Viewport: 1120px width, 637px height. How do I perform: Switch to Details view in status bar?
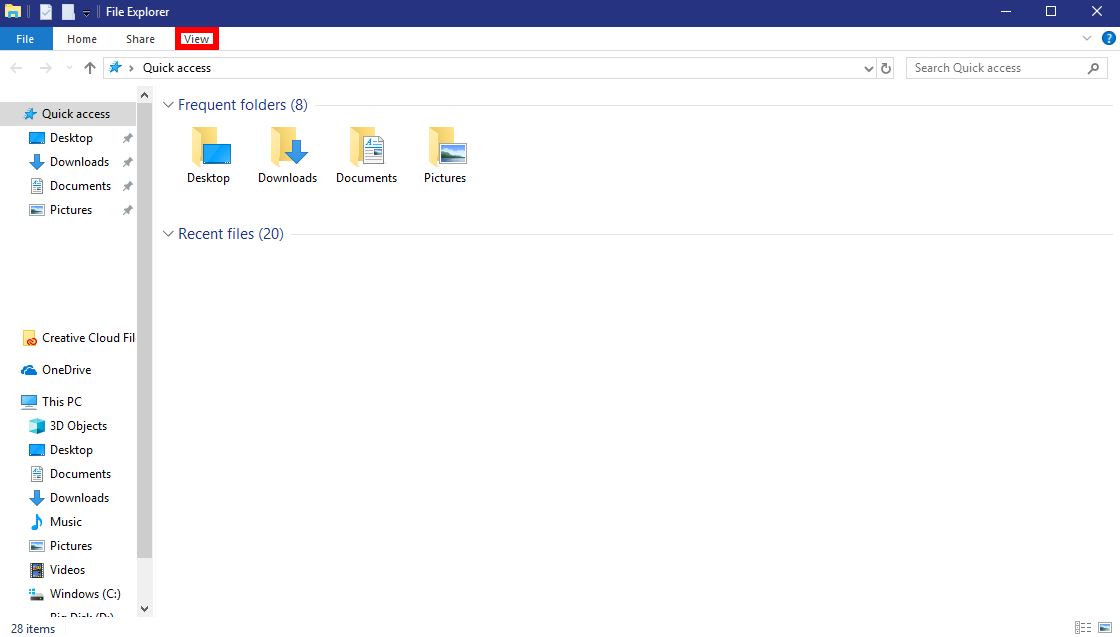1083,628
